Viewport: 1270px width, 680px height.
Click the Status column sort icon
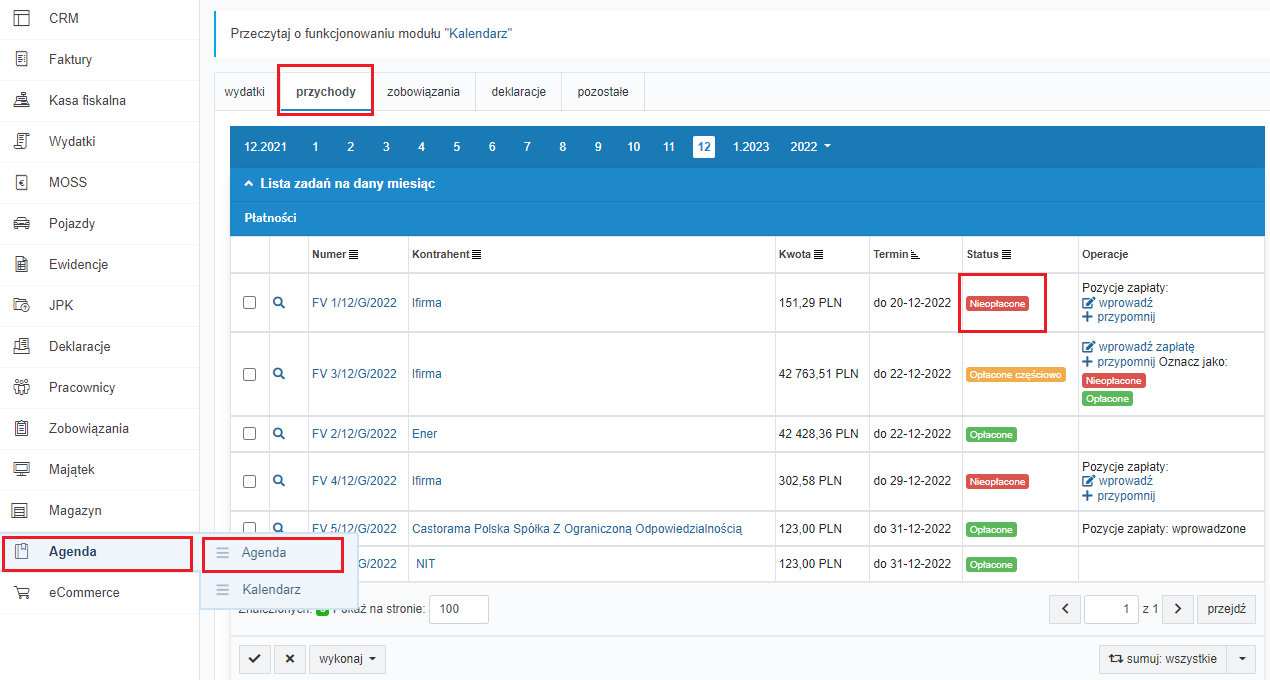pyautogui.click(x=1006, y=255)
